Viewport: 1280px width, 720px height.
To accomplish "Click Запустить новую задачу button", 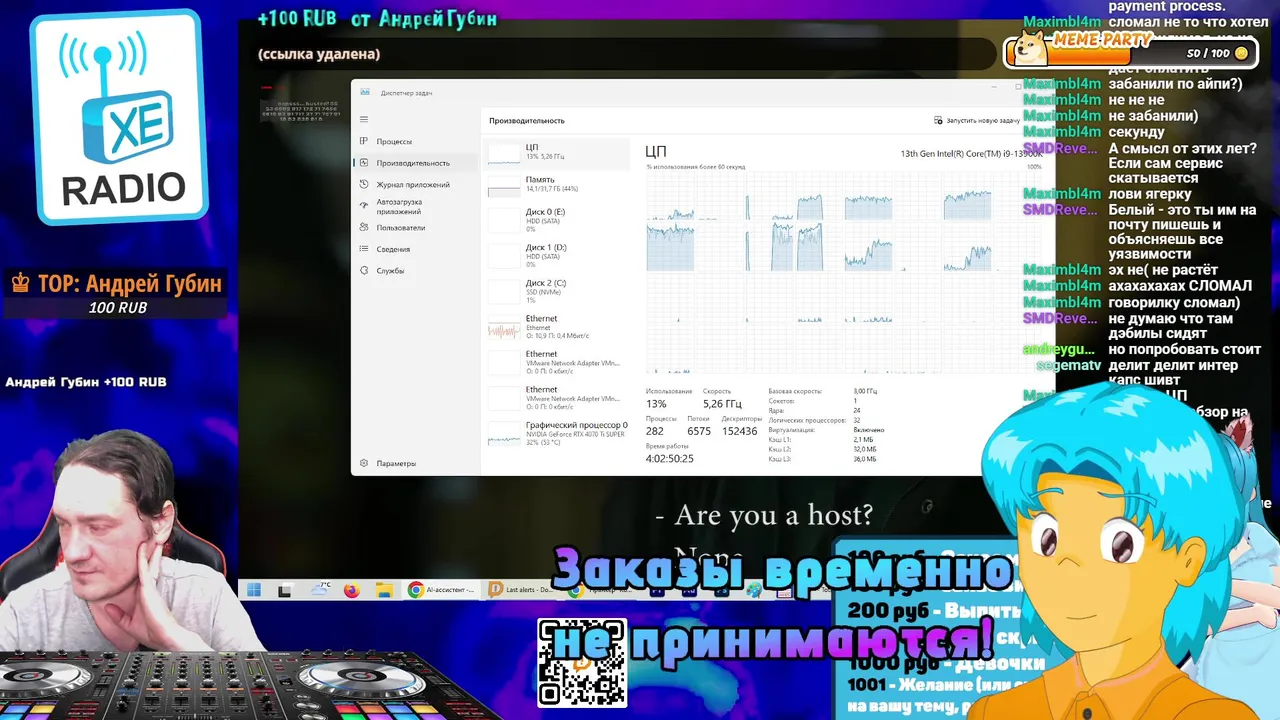I will point(977,120).
